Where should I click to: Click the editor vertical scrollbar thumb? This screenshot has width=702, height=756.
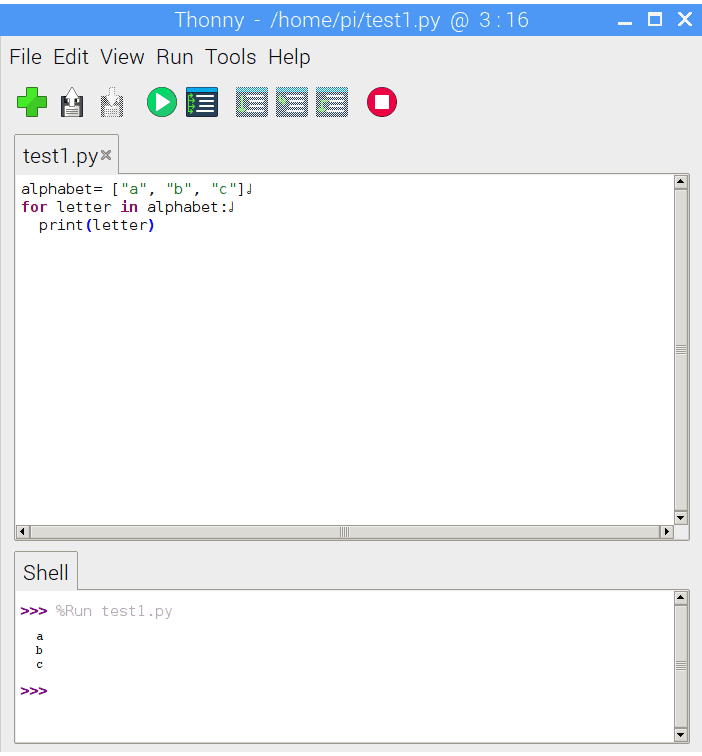tap(681, 350)
